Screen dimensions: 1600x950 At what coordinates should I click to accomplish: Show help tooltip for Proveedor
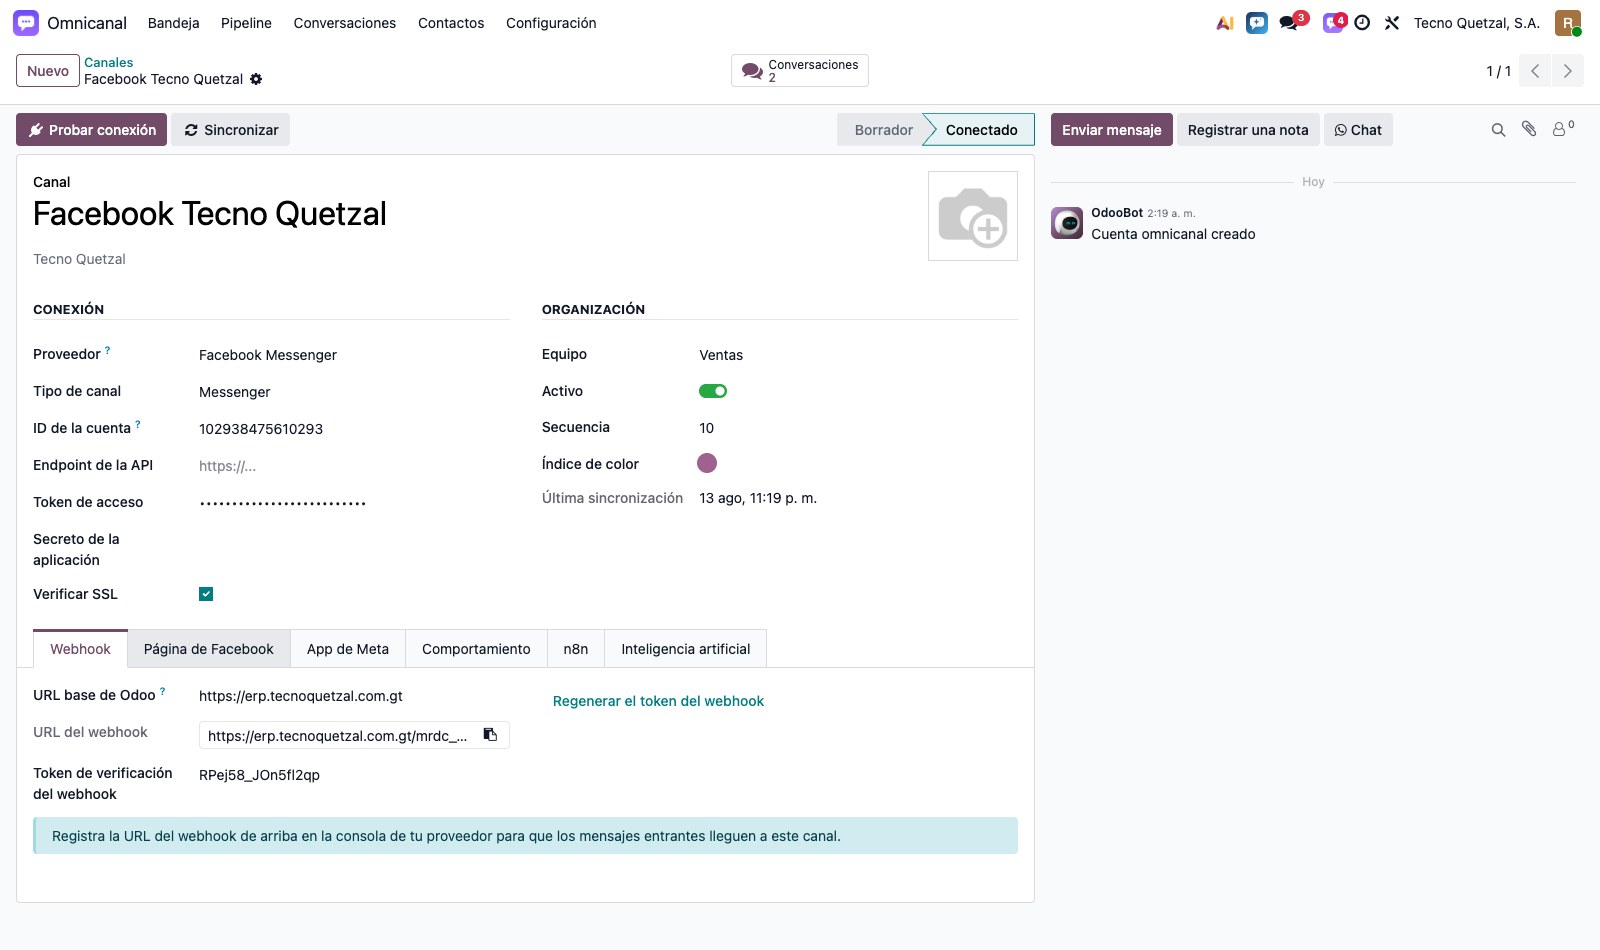click(108, 350)
